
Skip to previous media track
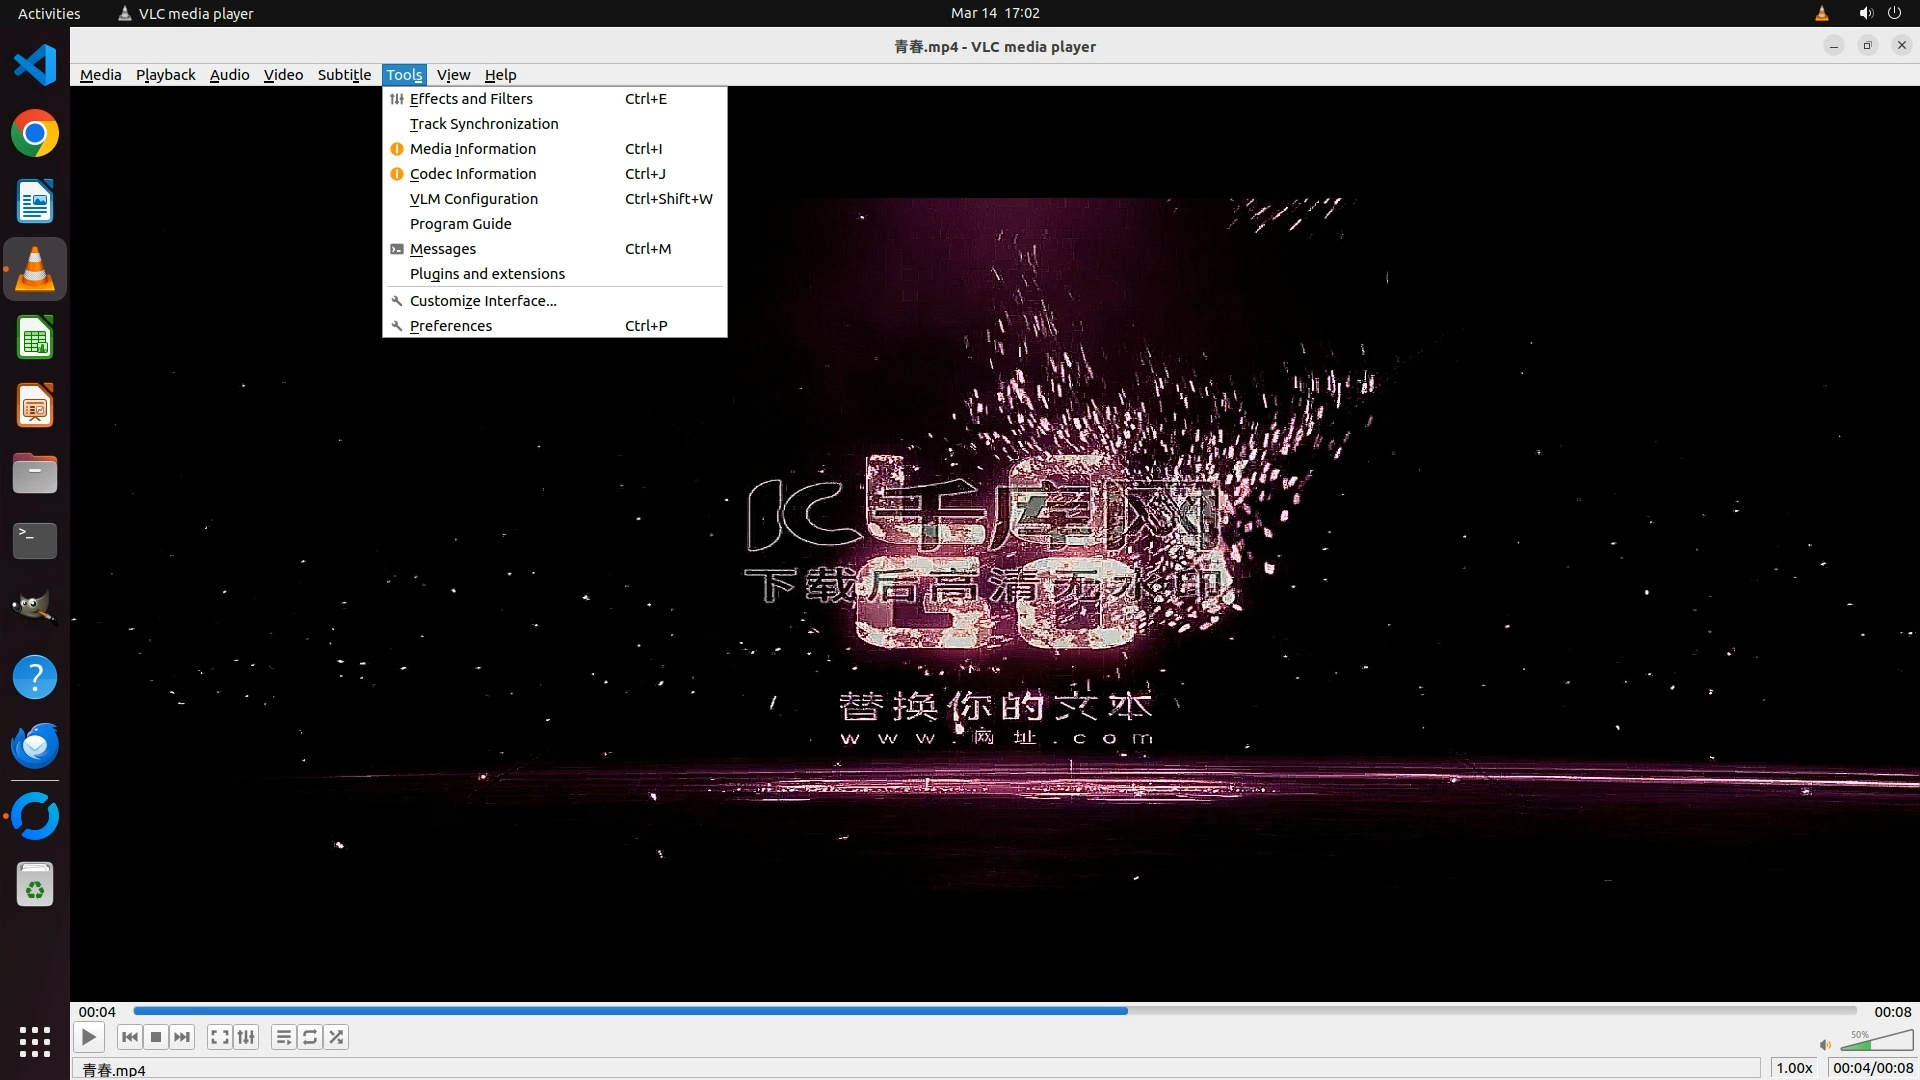pos(129,1037)
